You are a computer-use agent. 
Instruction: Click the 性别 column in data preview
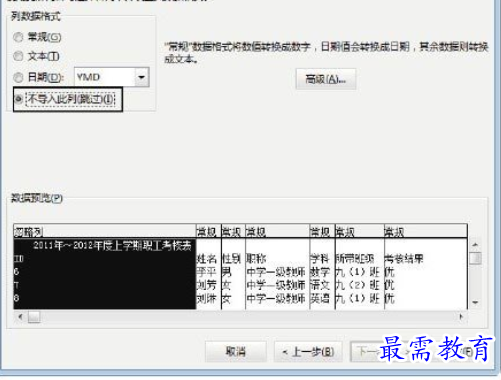tap(231, 259)
